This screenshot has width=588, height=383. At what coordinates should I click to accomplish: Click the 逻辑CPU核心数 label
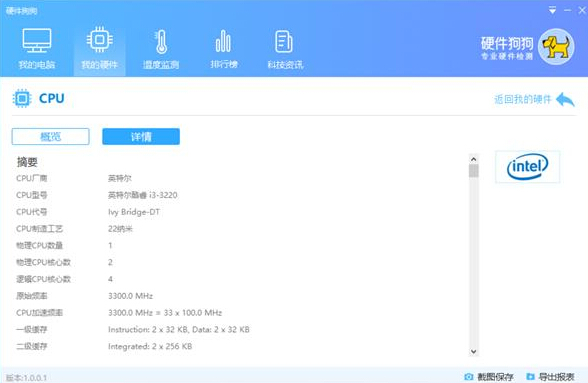[43, 279]
